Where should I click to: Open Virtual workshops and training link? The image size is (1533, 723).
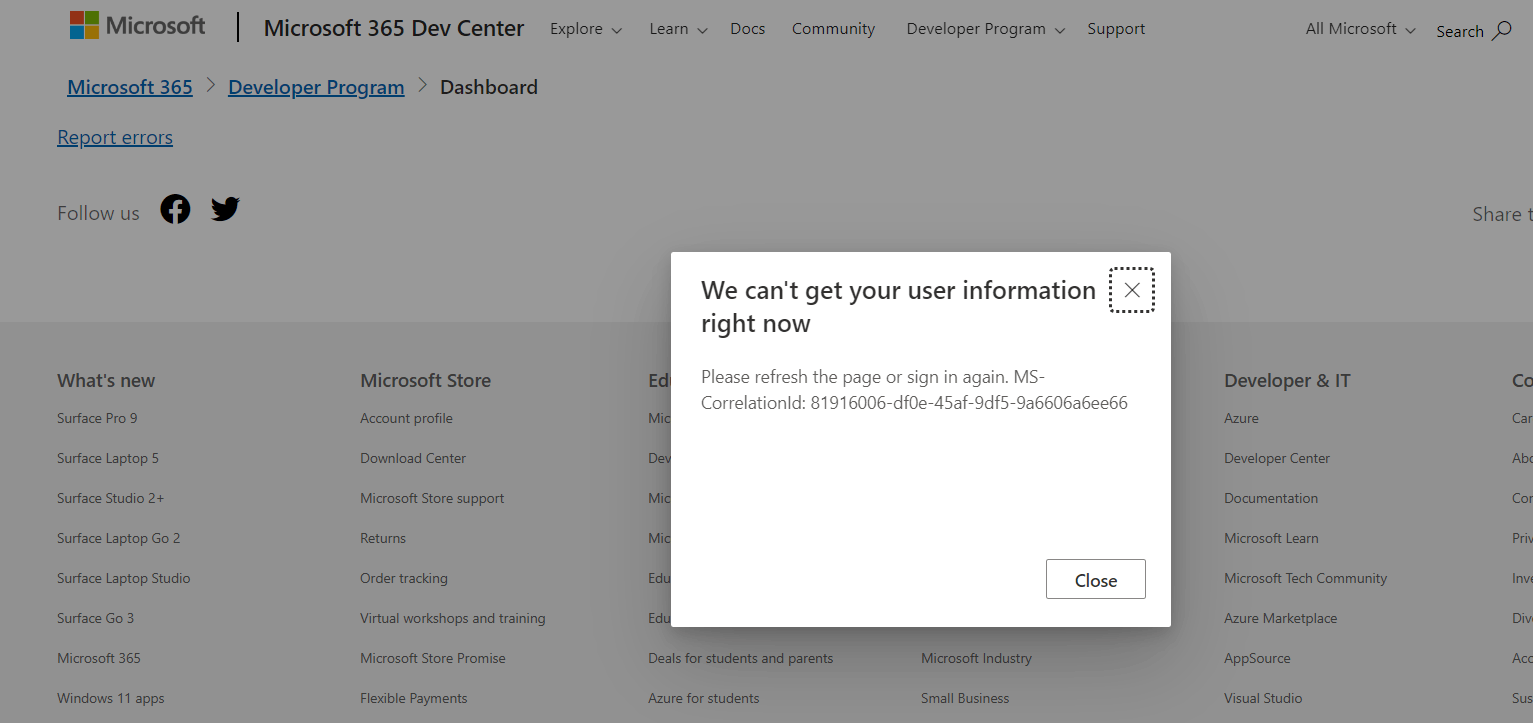pos(453,618)
